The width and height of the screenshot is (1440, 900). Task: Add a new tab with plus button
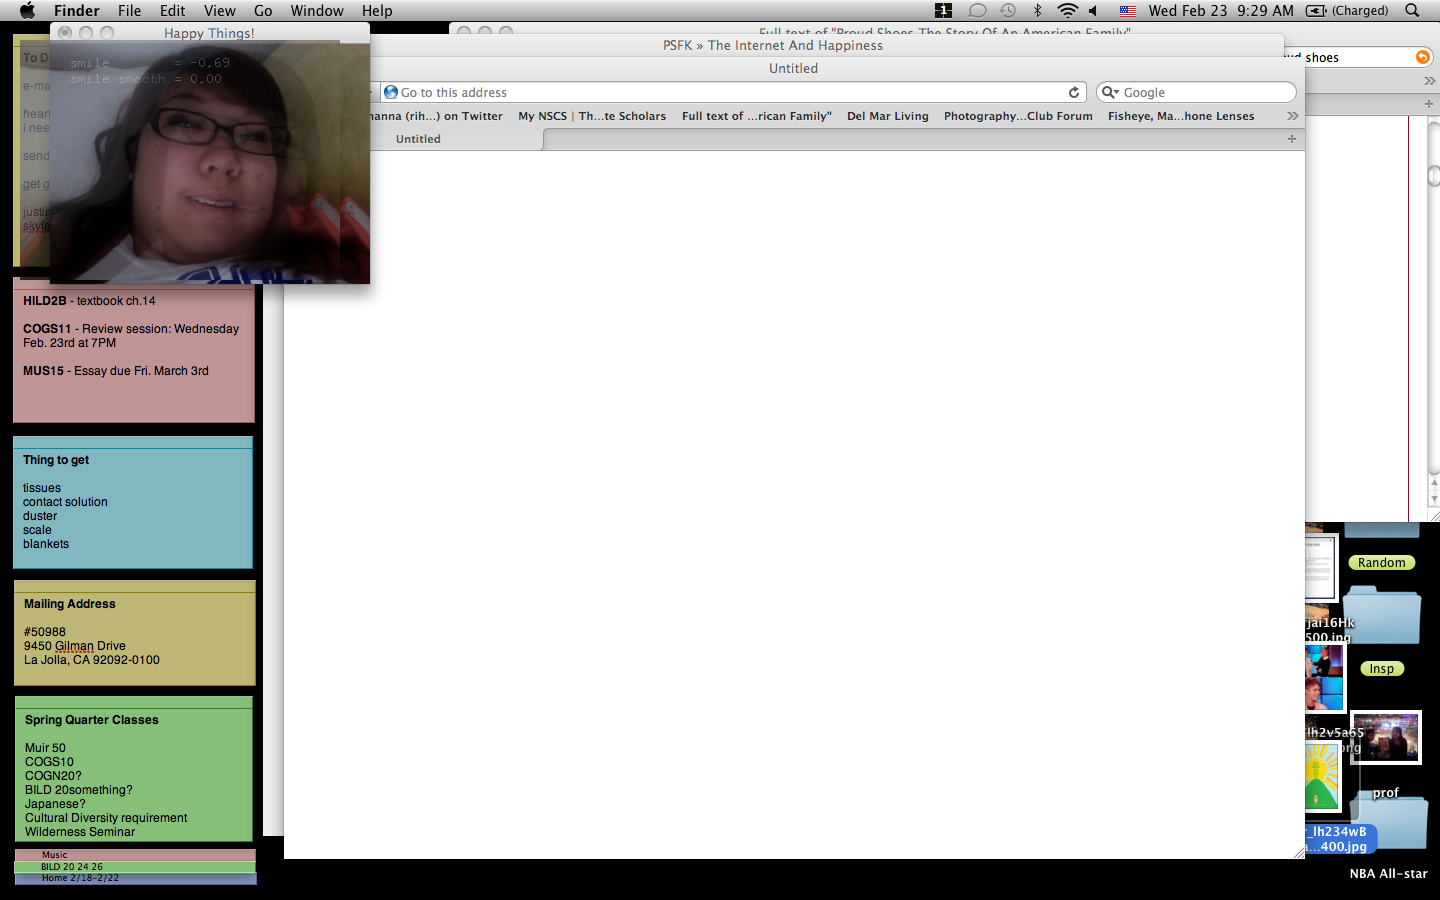click(x=1292, y=139)
